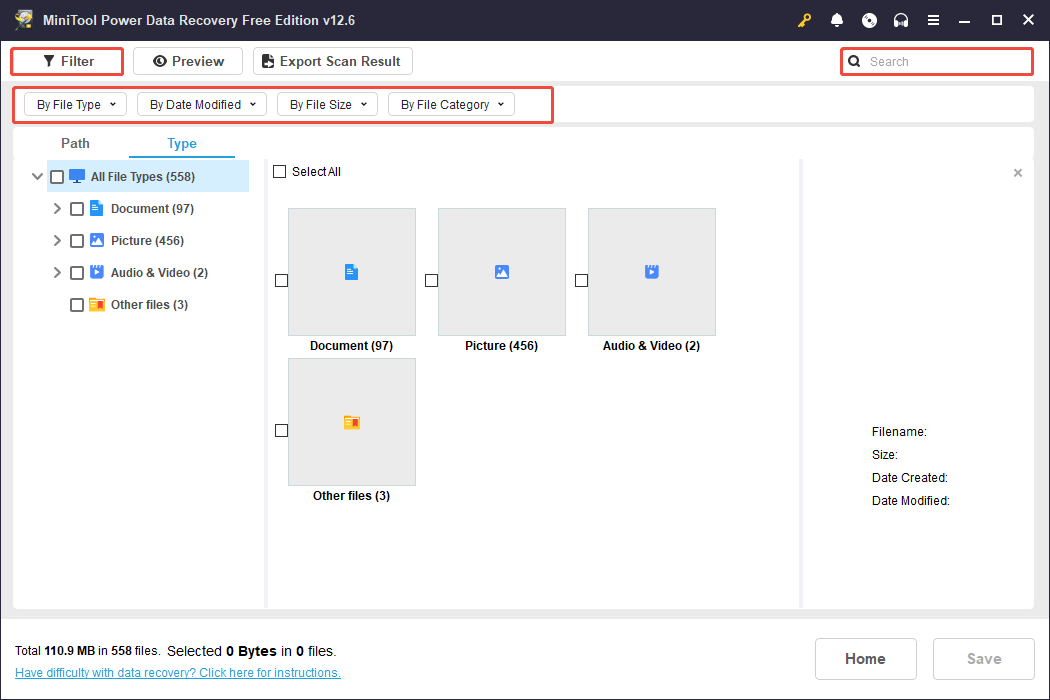Expand the Picture (456) tree node
The height and width of the screenshot is (700, 1050).
pos(58,241)
